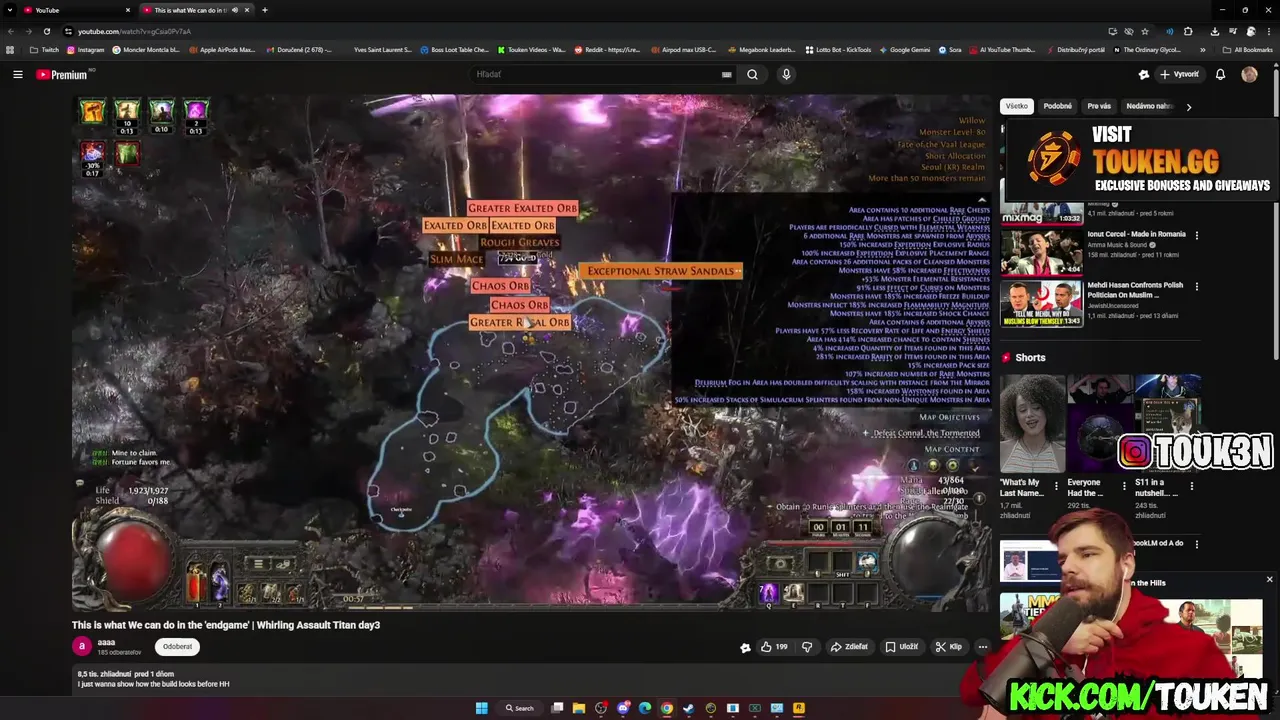Open "Everyone Had the" short
The width and height of the screenshot is (1280, 720).
(x=1098, y=422)
